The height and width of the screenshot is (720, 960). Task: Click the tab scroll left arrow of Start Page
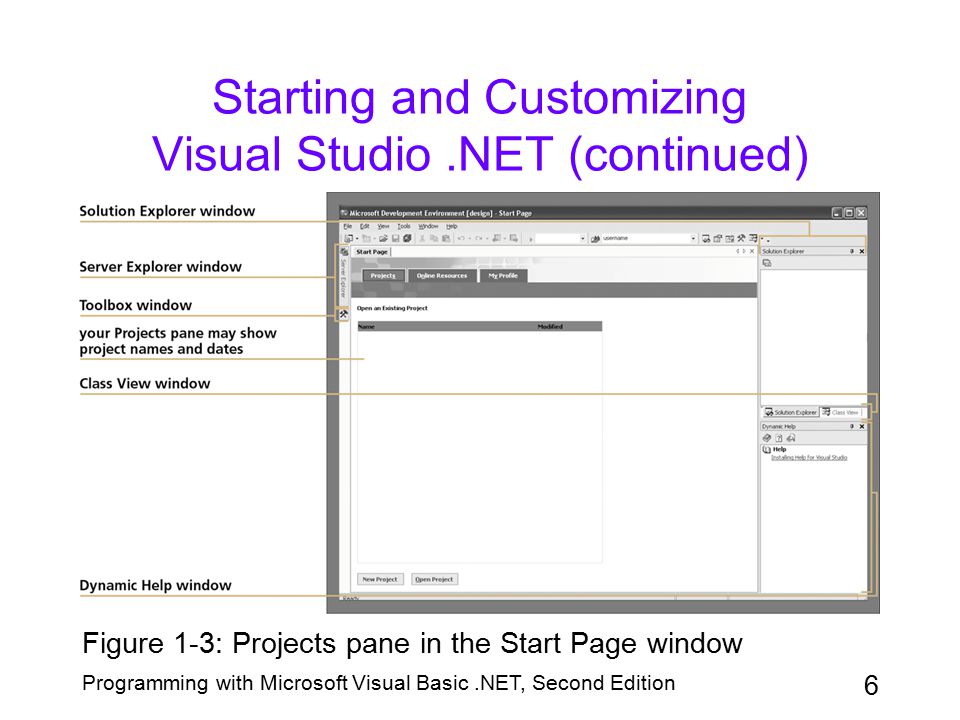pyautogui.click(x=738, y=251)
